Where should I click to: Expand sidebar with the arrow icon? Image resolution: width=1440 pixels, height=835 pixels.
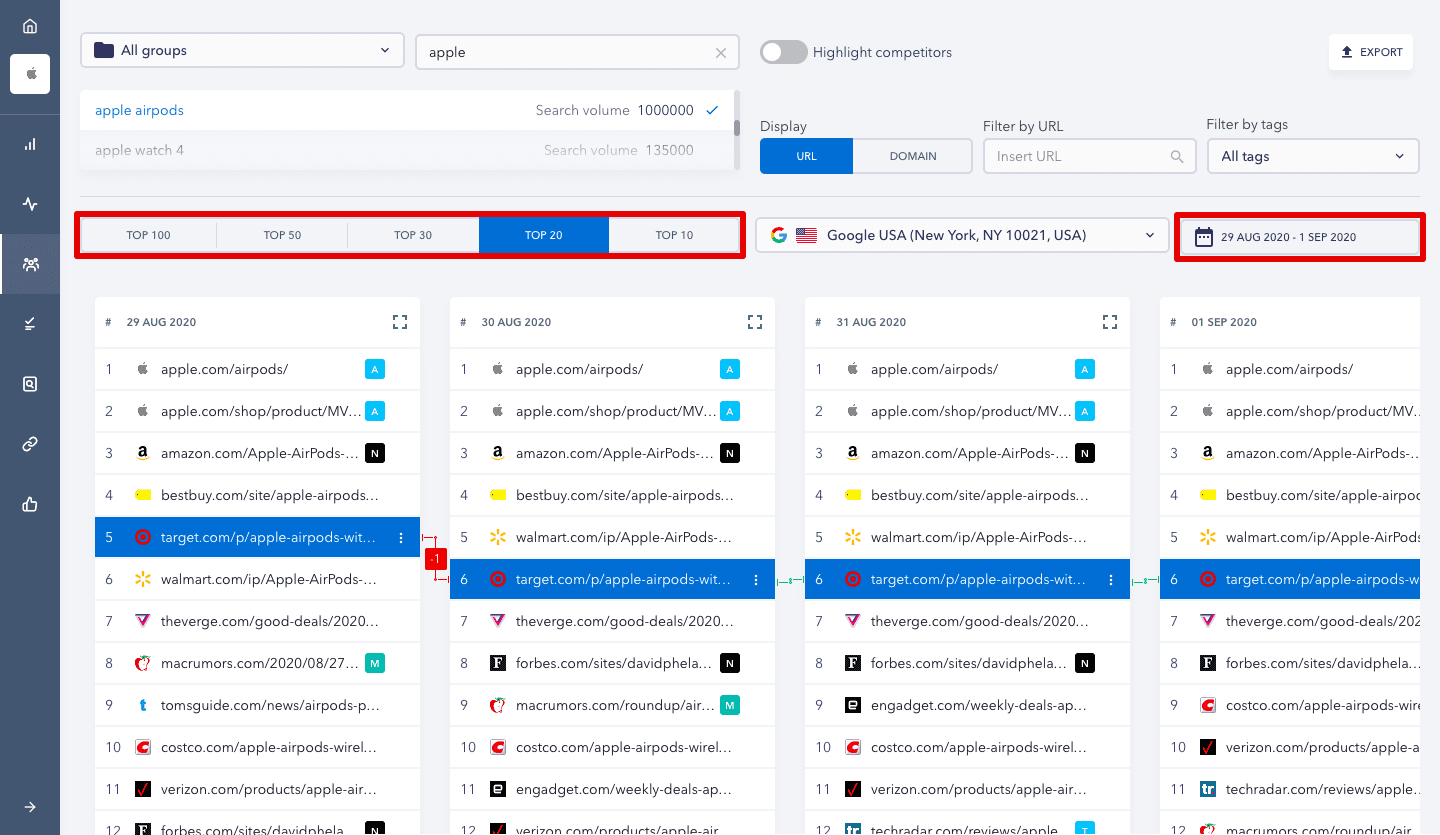(30, 807)
